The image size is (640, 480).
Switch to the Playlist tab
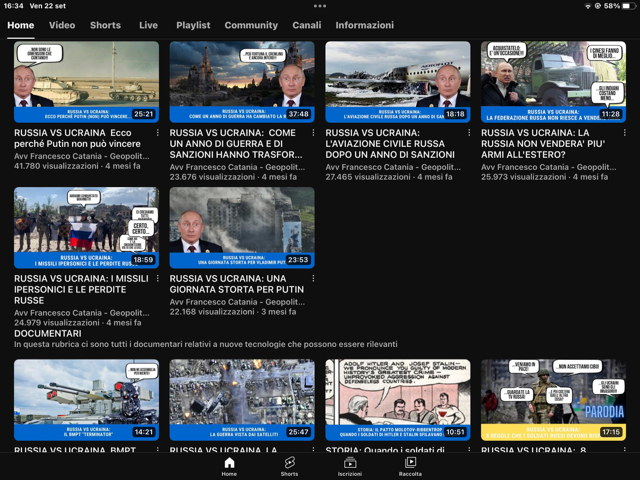[x=193, y=25]
